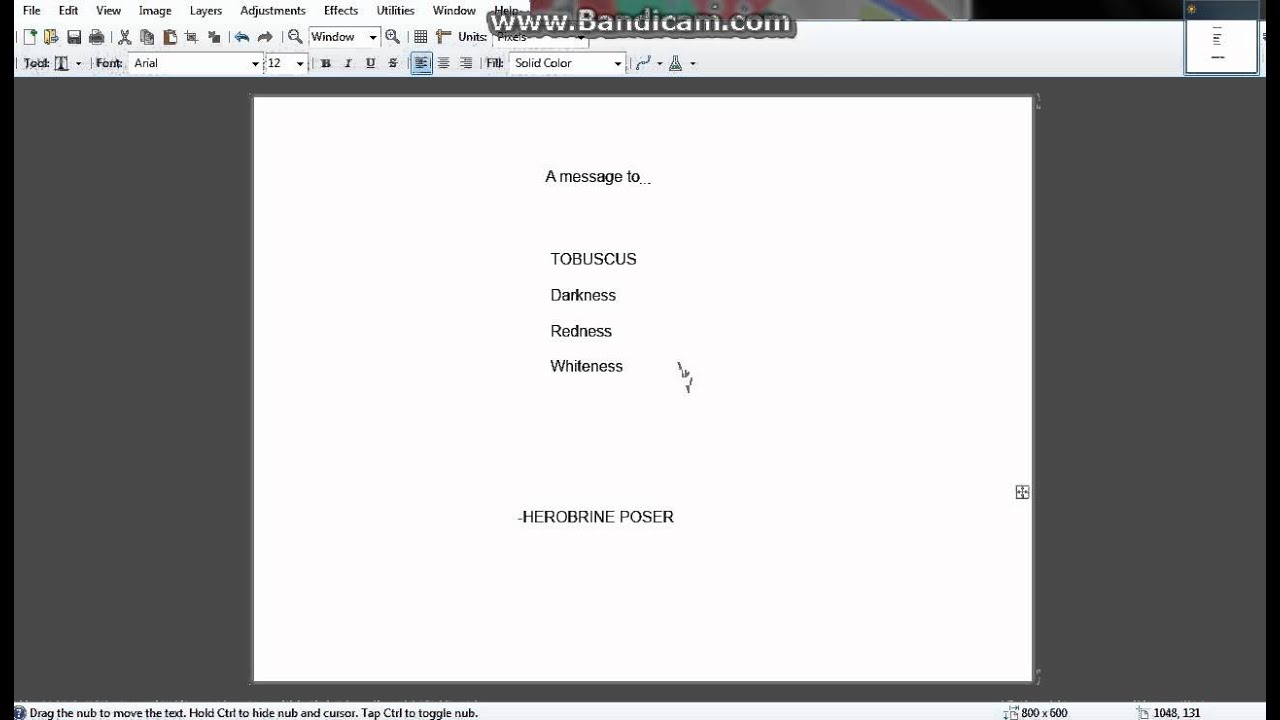The width and height of the screenshot is (1280, 720).
Task: Open the Layers menu
Action: tap(206, 11)
